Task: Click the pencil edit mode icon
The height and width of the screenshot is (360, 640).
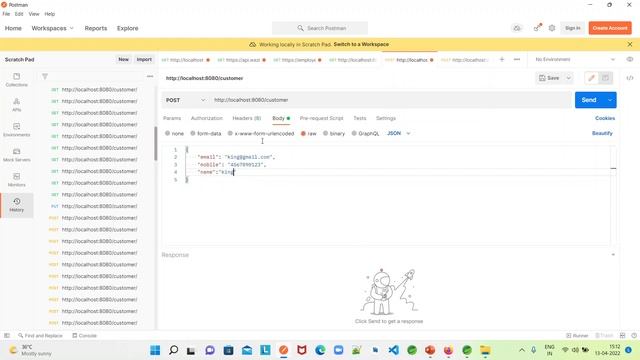Action: click(591, 78)
